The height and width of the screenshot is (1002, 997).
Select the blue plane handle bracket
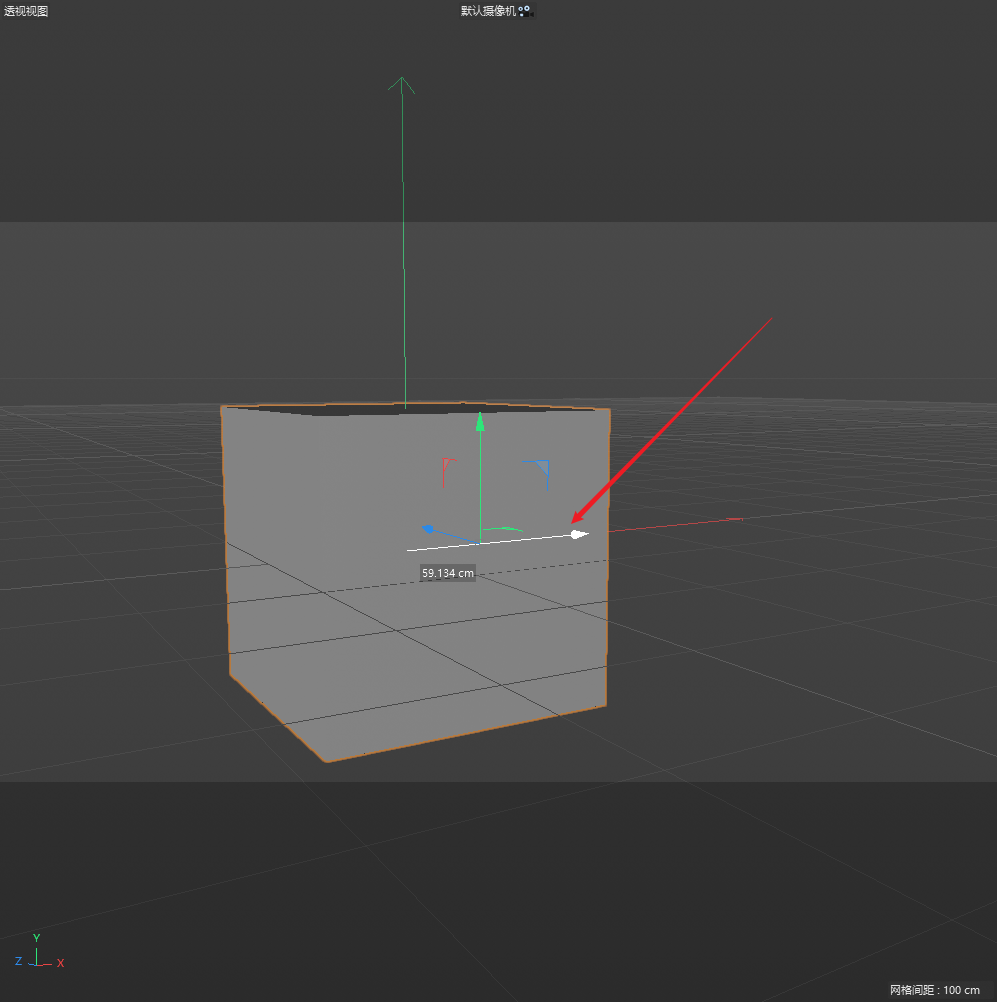542,466
